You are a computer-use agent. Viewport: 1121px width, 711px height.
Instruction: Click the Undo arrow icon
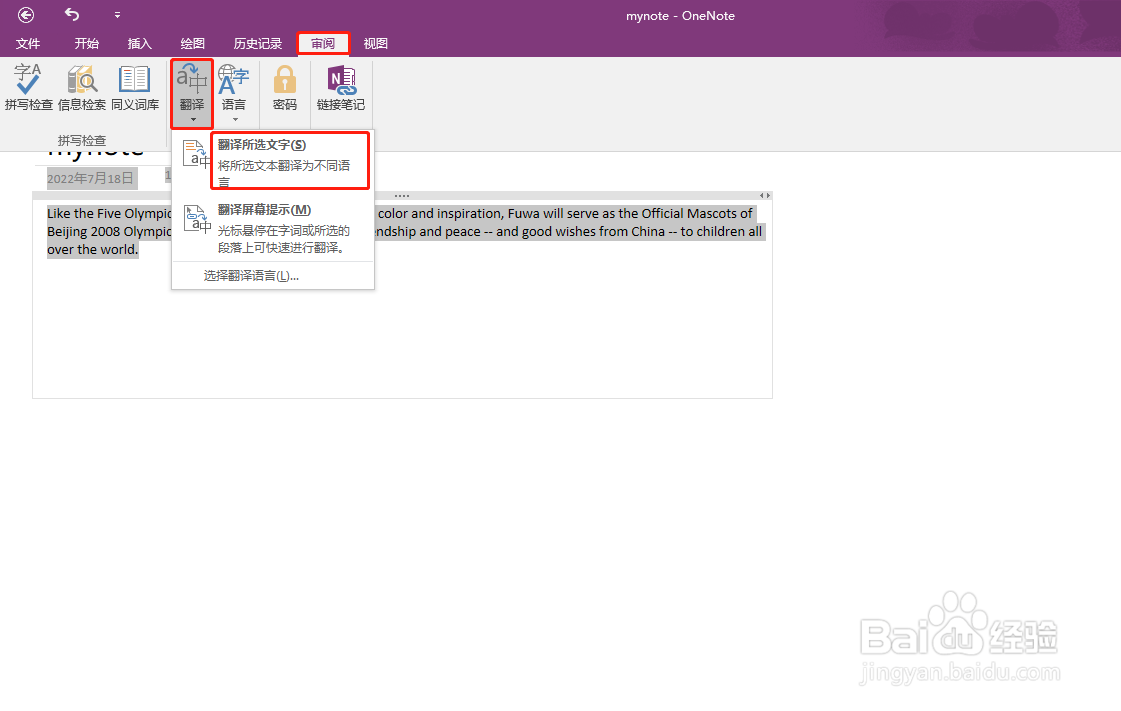point(71,14)
